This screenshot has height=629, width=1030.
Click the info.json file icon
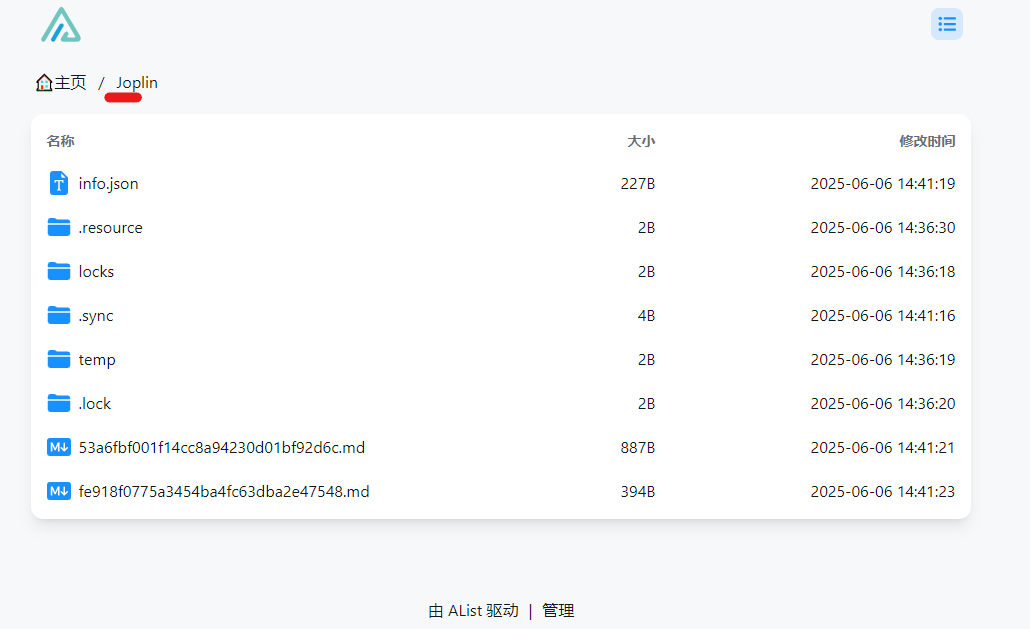pyautogui.click(x=58, y=183)
